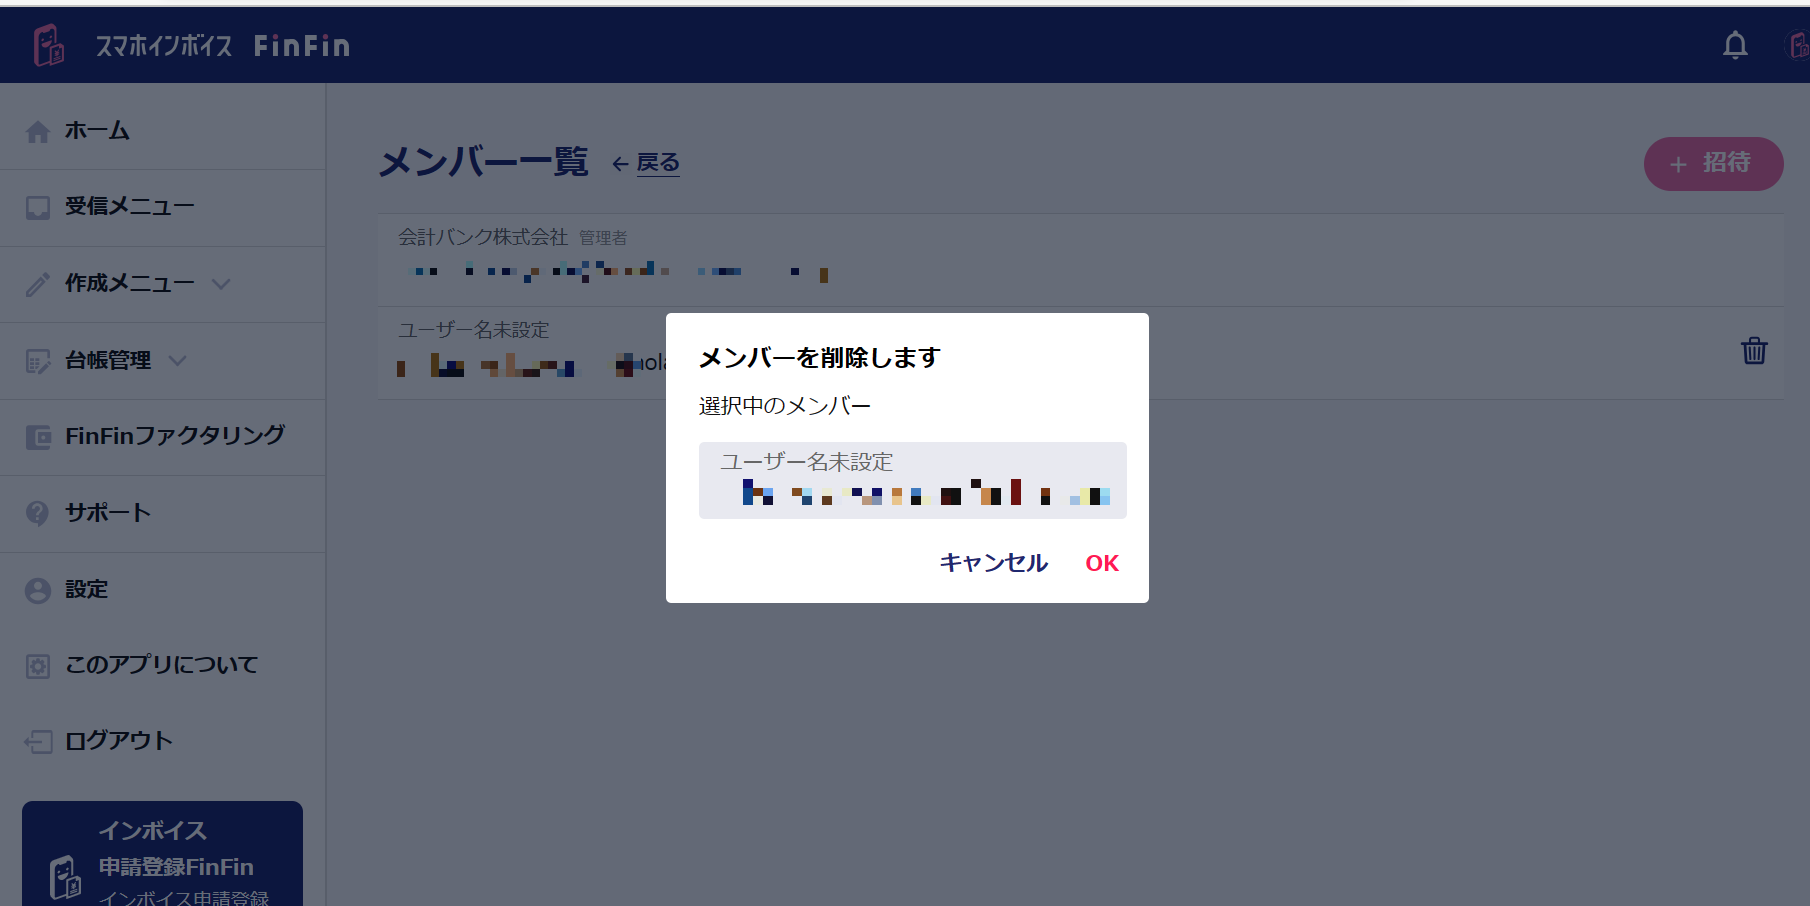1810x906 pixels.
Task: Click trash icon for ユーザー名未設定 member
Action: 1754,351
